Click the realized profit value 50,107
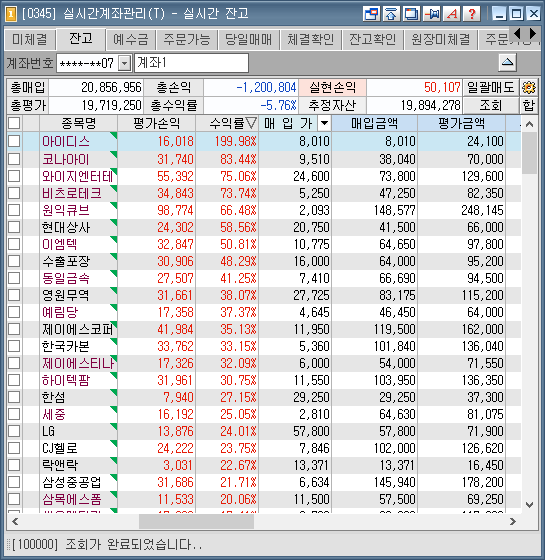 click(442, 88)
